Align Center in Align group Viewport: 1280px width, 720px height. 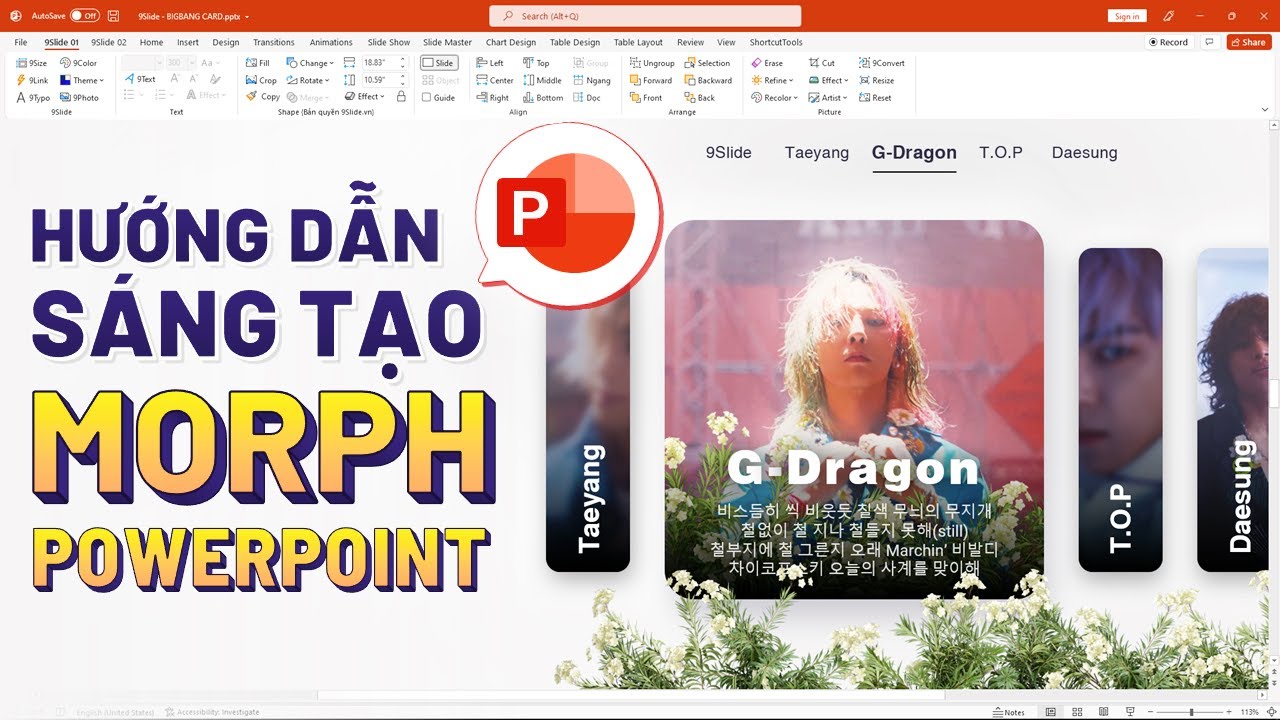point(495,80)
